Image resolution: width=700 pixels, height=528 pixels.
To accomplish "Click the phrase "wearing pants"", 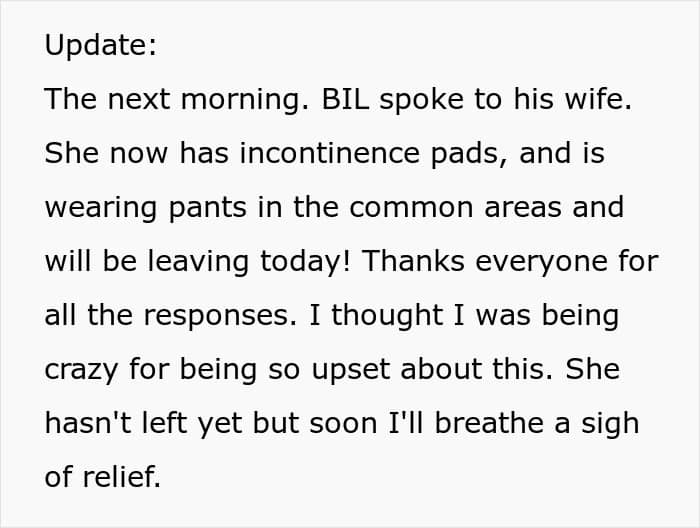I will [x=146, y=208].
